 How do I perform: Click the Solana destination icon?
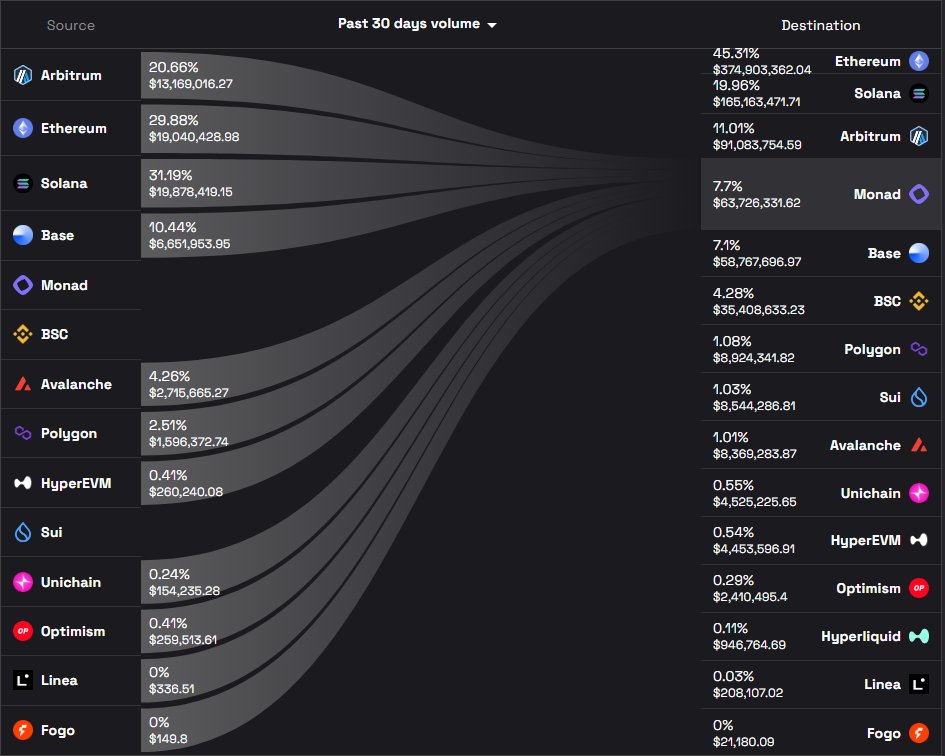pyautogui.click(x=918, y=93)
